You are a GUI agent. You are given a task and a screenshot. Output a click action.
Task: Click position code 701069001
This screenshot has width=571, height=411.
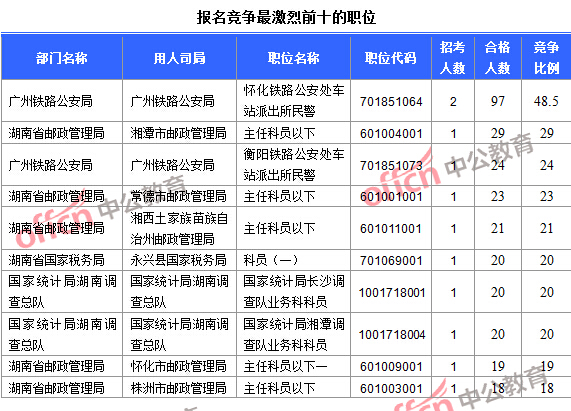tap(391, 261)
